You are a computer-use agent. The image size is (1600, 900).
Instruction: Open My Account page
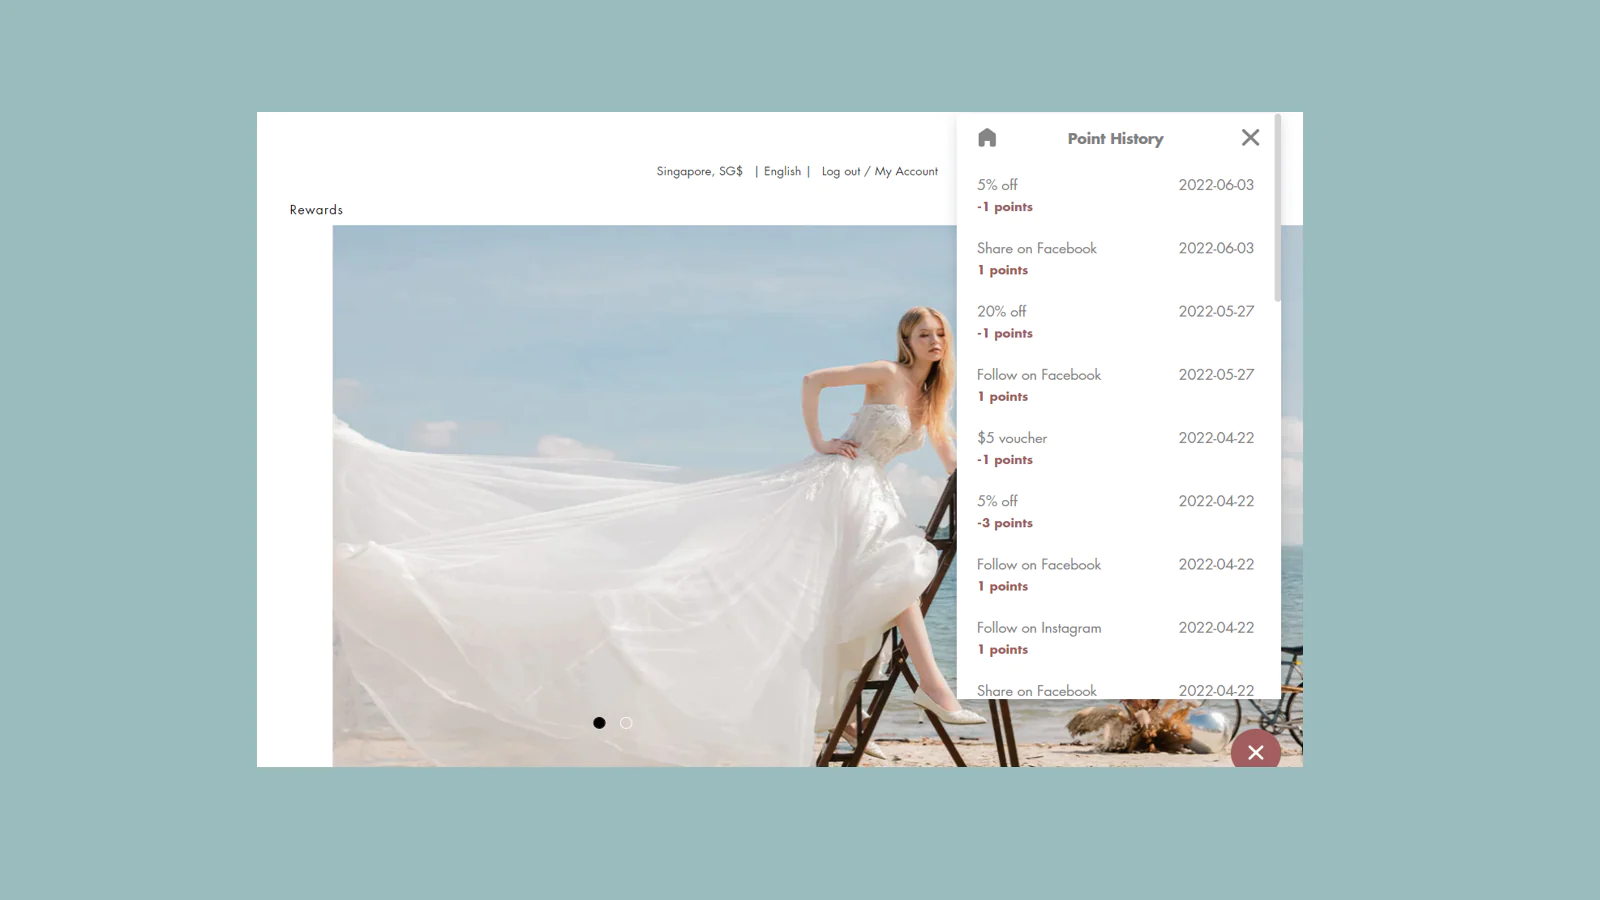pos(906,171)
